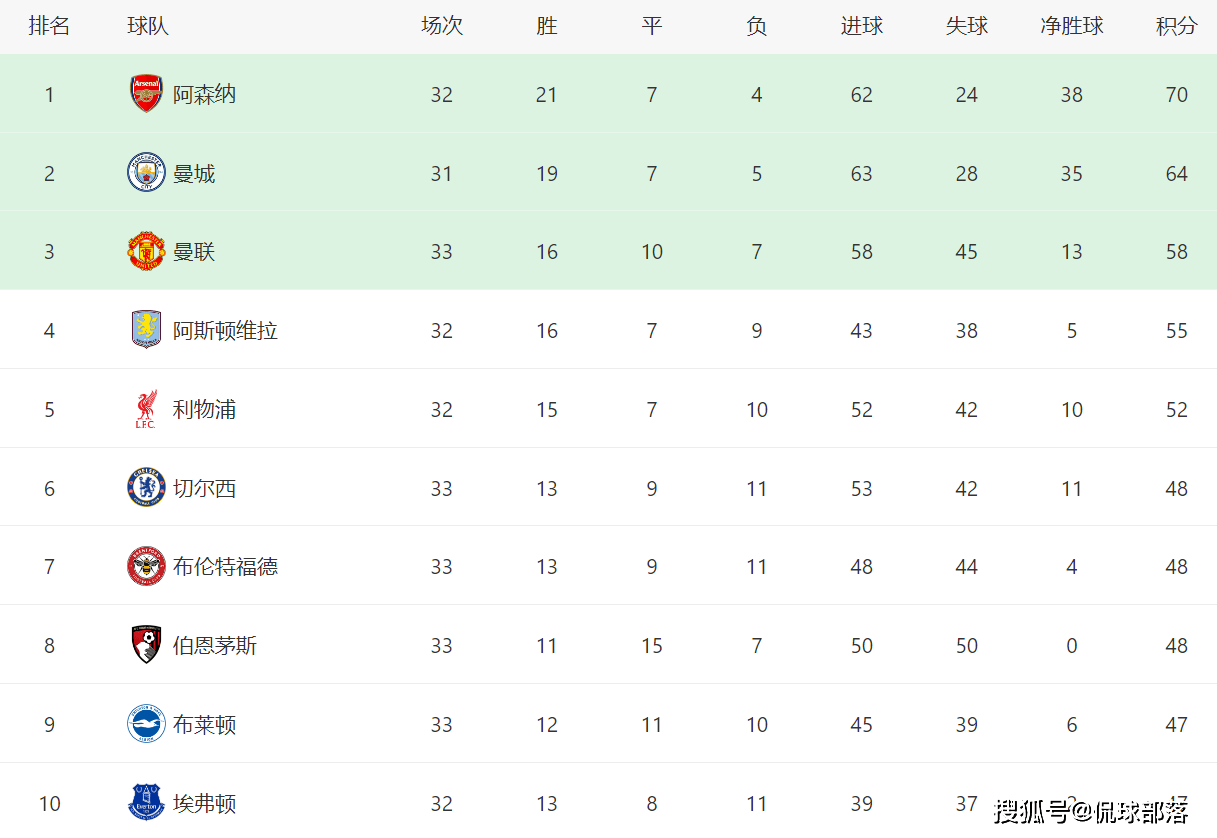Click the Liverpool LFC crest icon
Screen dimensions: 1217x838
coord(146,409)
